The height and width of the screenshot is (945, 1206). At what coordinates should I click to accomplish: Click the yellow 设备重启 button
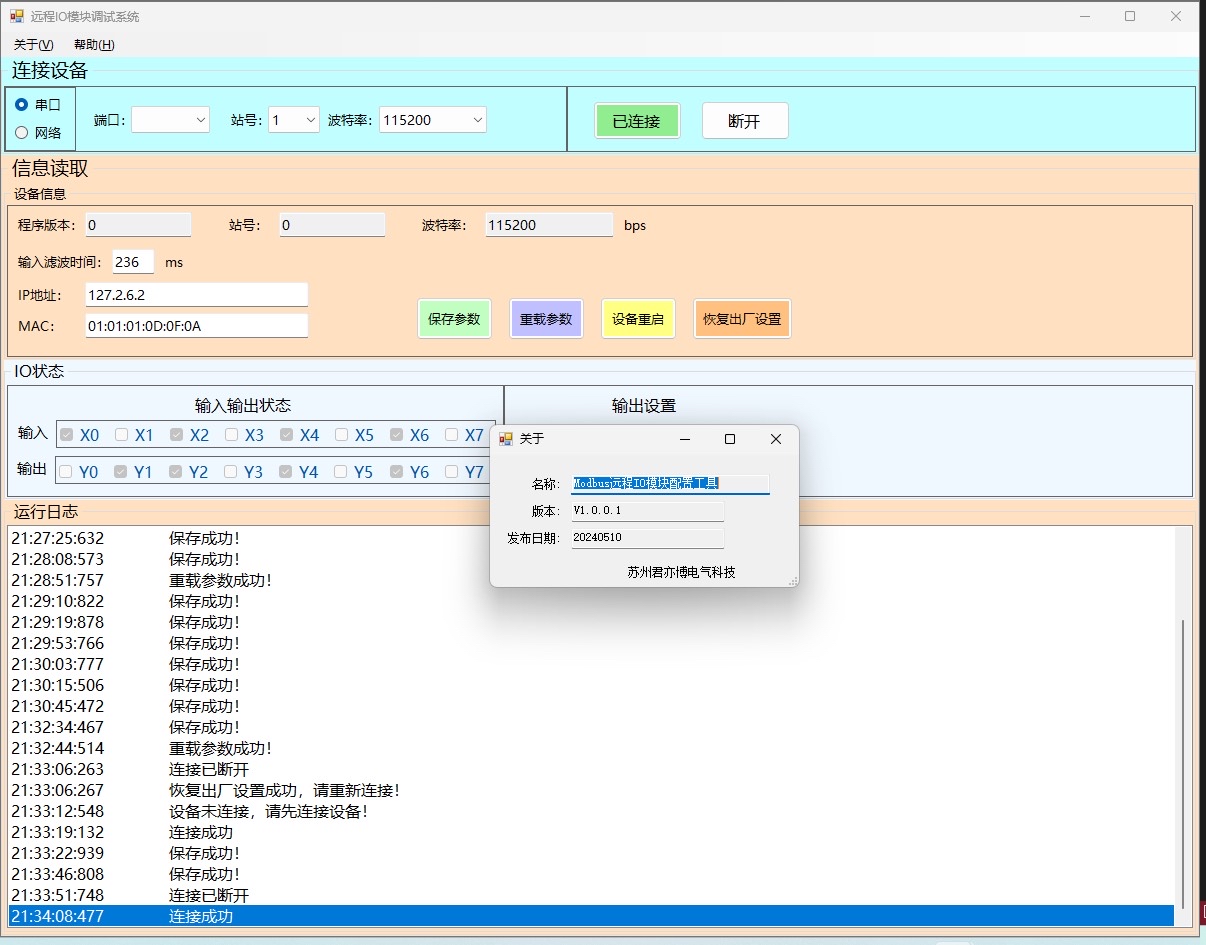[638, 319]
